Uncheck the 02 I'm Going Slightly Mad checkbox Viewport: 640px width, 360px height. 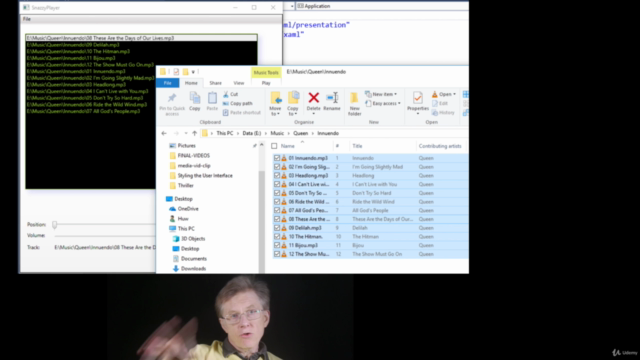click(277, 167)
